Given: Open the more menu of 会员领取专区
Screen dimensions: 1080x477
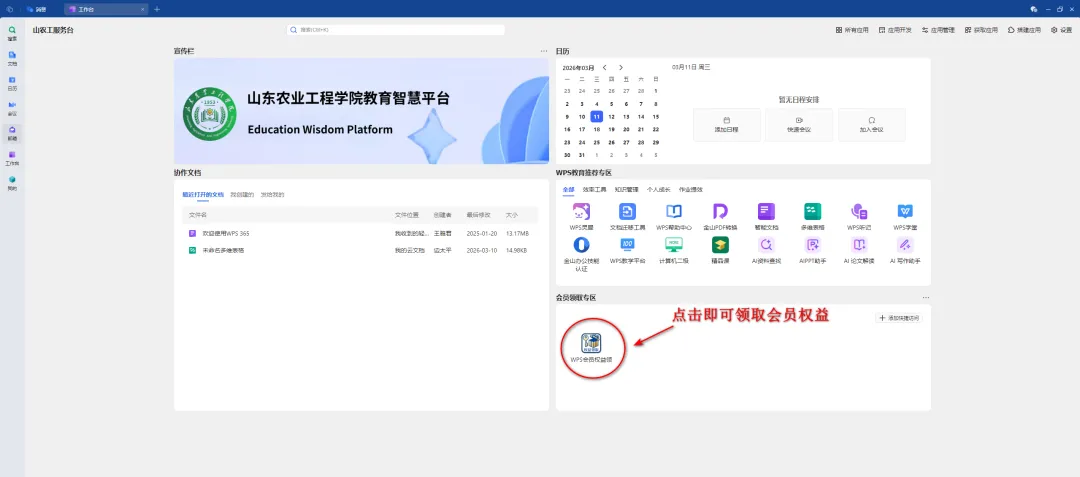Looking at the screenshot, I should click(926, 297).
